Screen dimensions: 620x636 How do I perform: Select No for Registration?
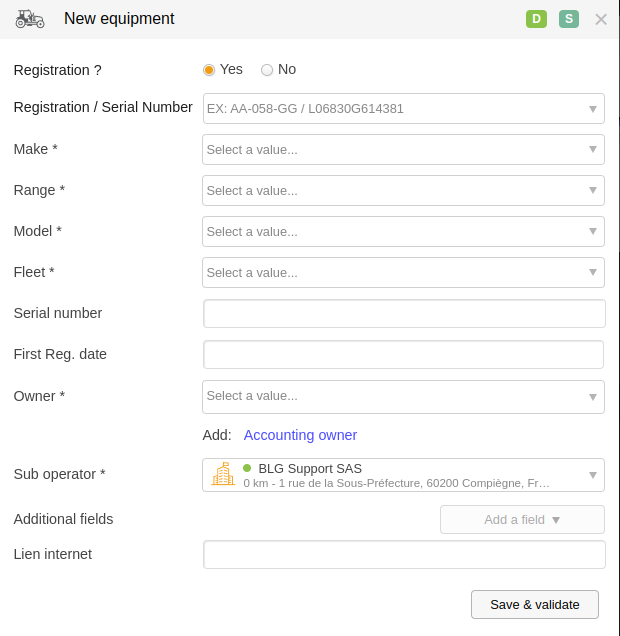(267, 70)
